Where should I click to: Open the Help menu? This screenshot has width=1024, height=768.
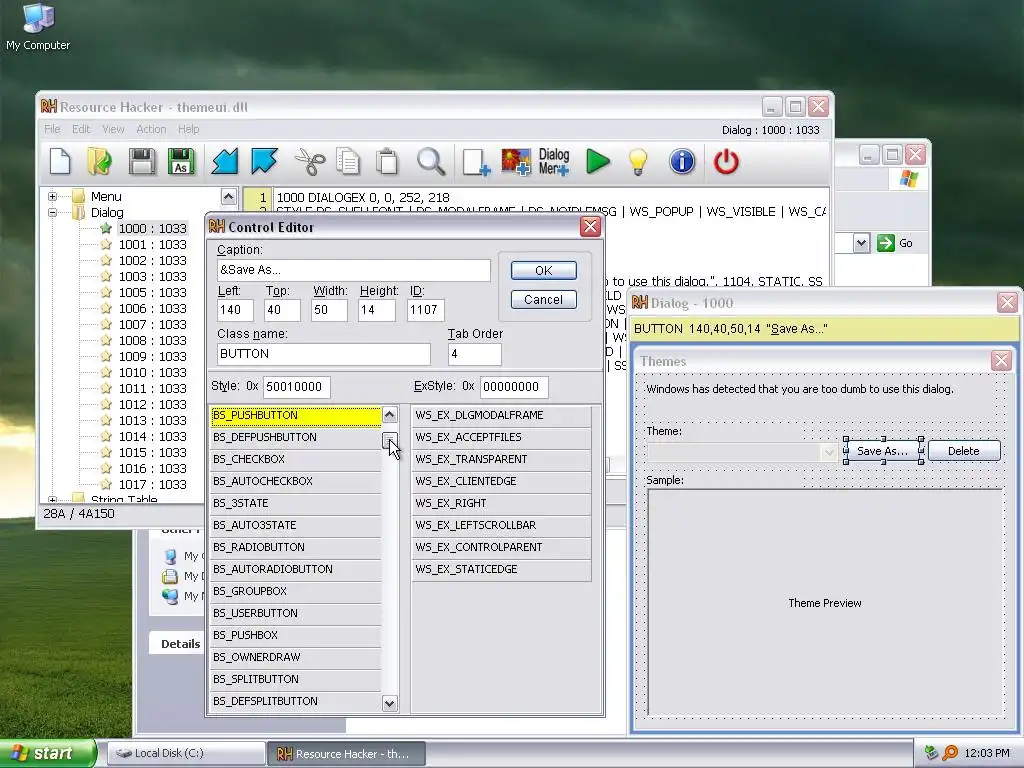tap(189, 129)
